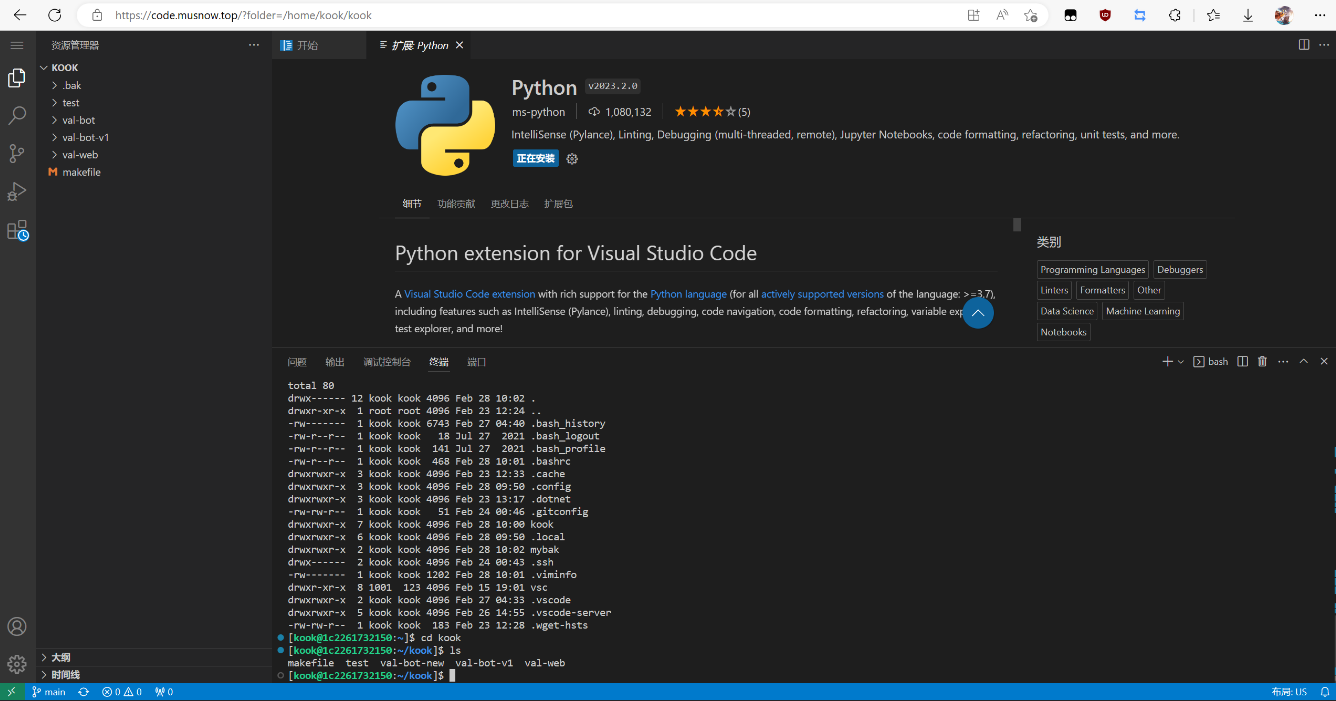Expand the val-bot folder
The height and width of the screenshot is (701, 1336).
[154, 120]
